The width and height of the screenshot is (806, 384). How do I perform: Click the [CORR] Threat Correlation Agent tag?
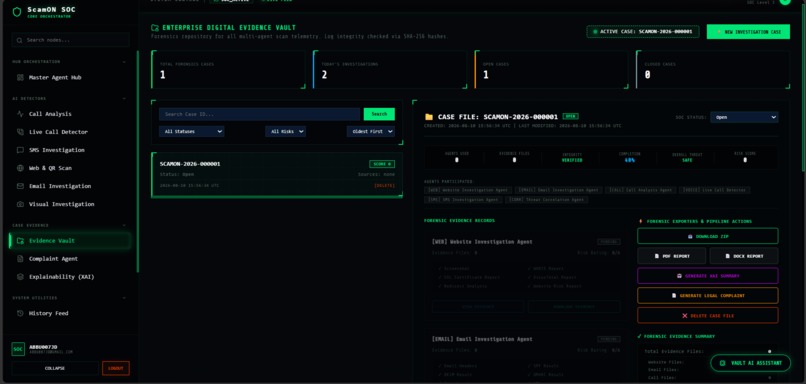click(x=546, y=199)
